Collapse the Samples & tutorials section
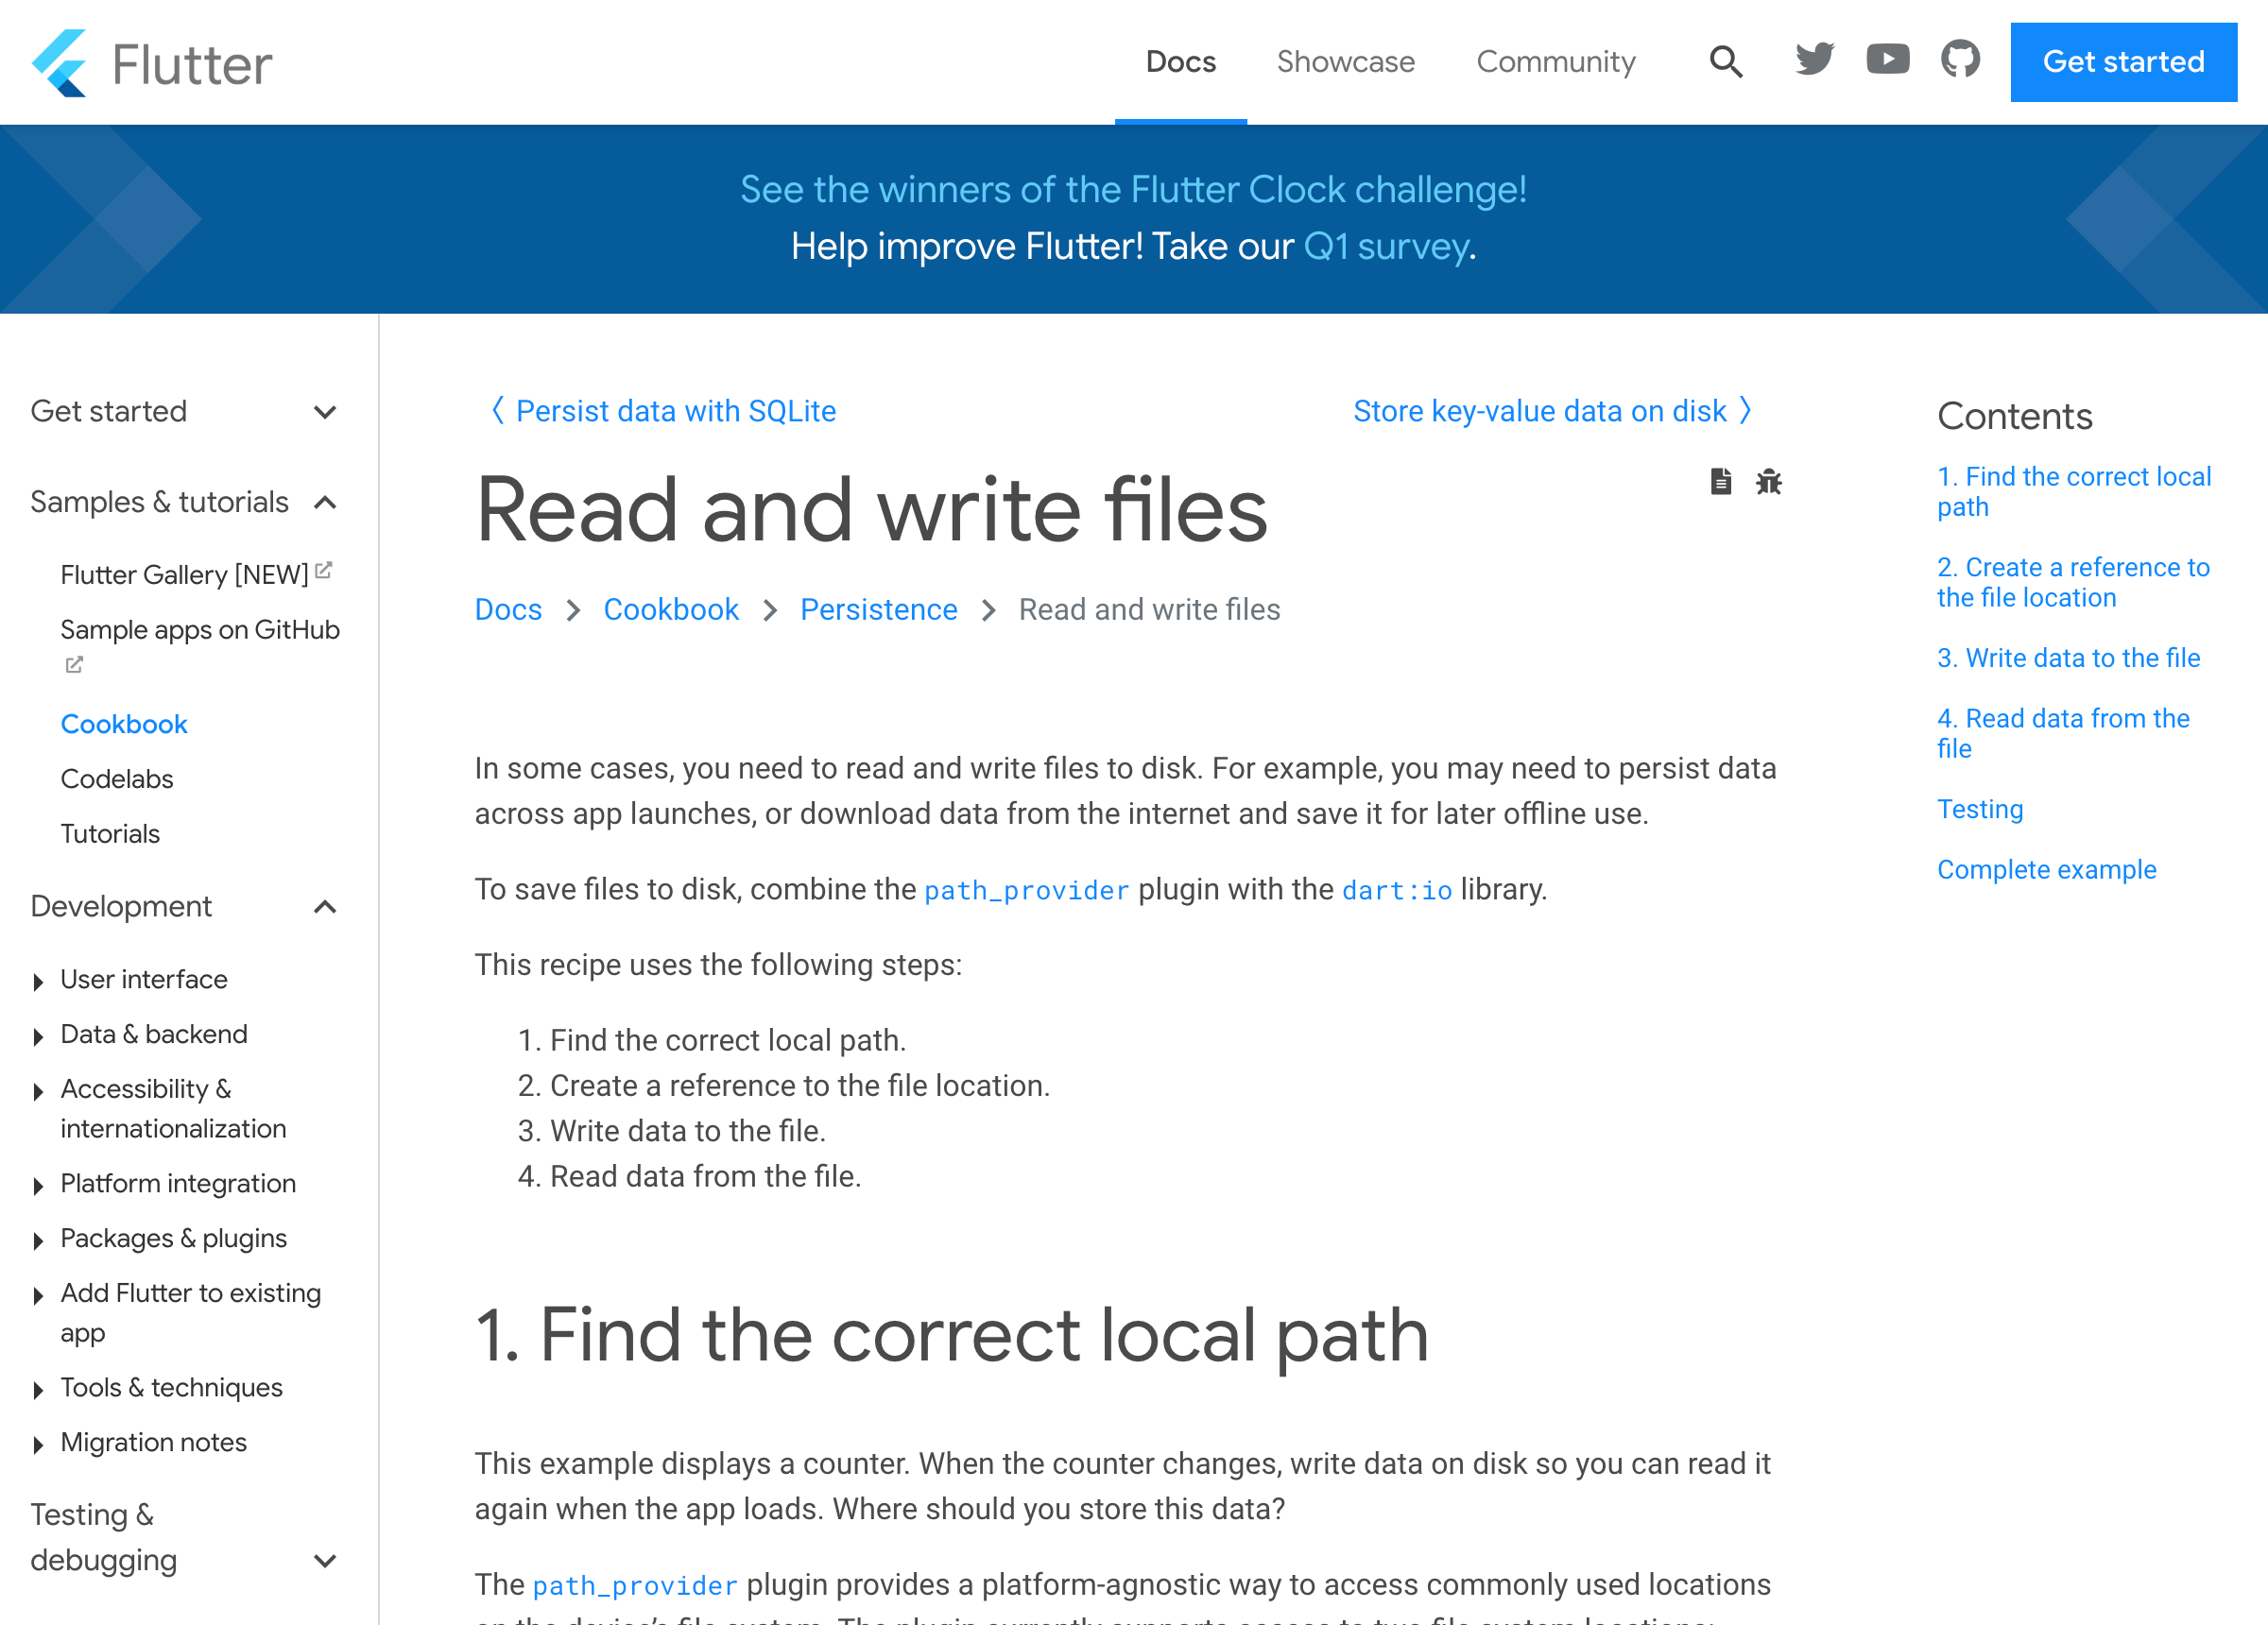 [325, 502]
